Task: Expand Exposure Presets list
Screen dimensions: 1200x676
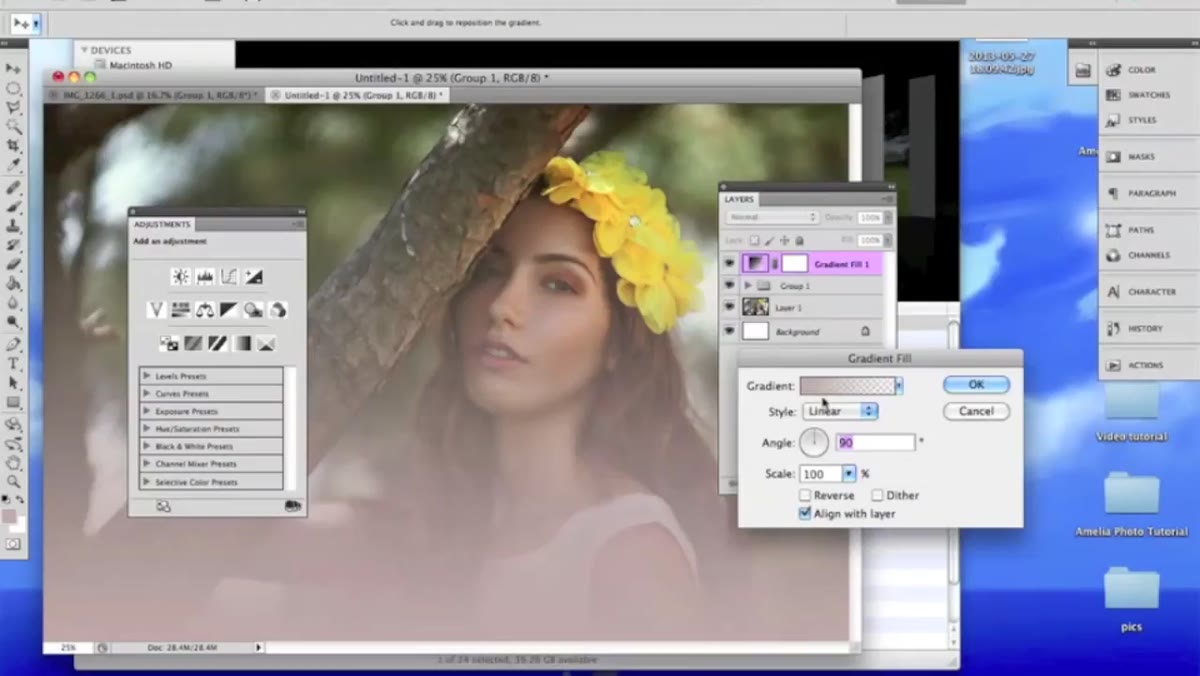Action: click(x=147, y=411)
